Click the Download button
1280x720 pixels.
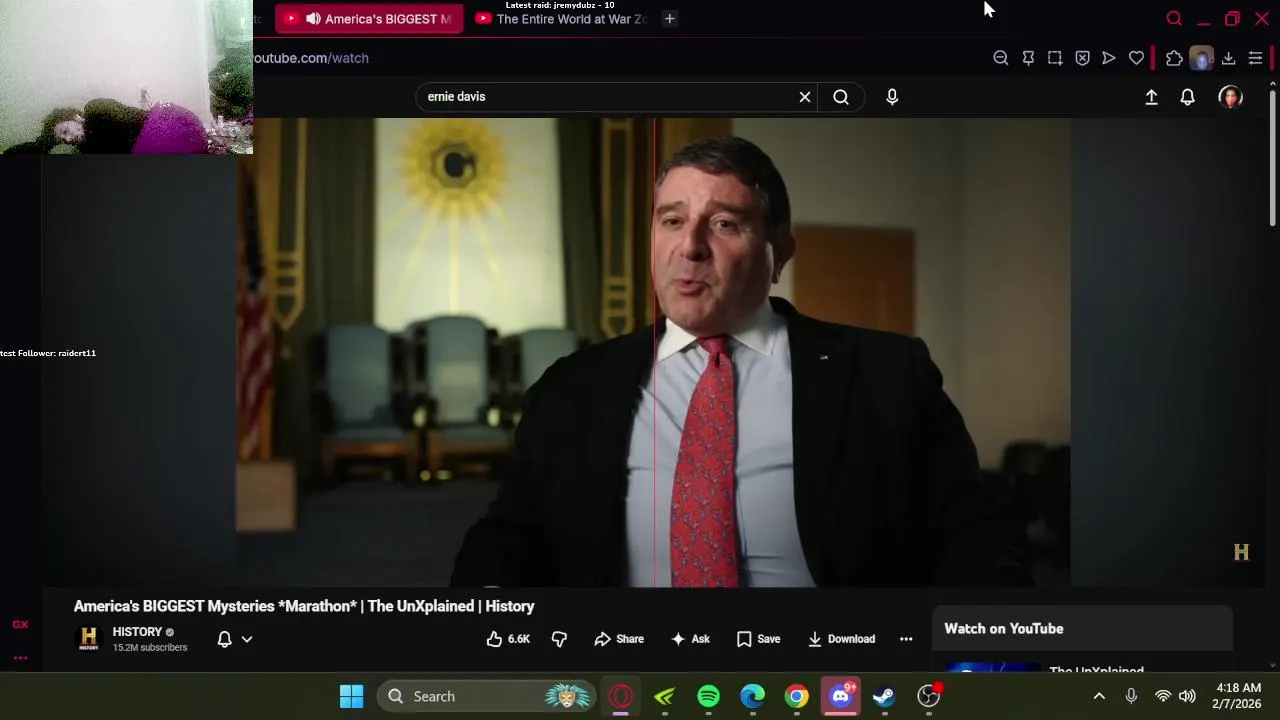pos(841,639)
